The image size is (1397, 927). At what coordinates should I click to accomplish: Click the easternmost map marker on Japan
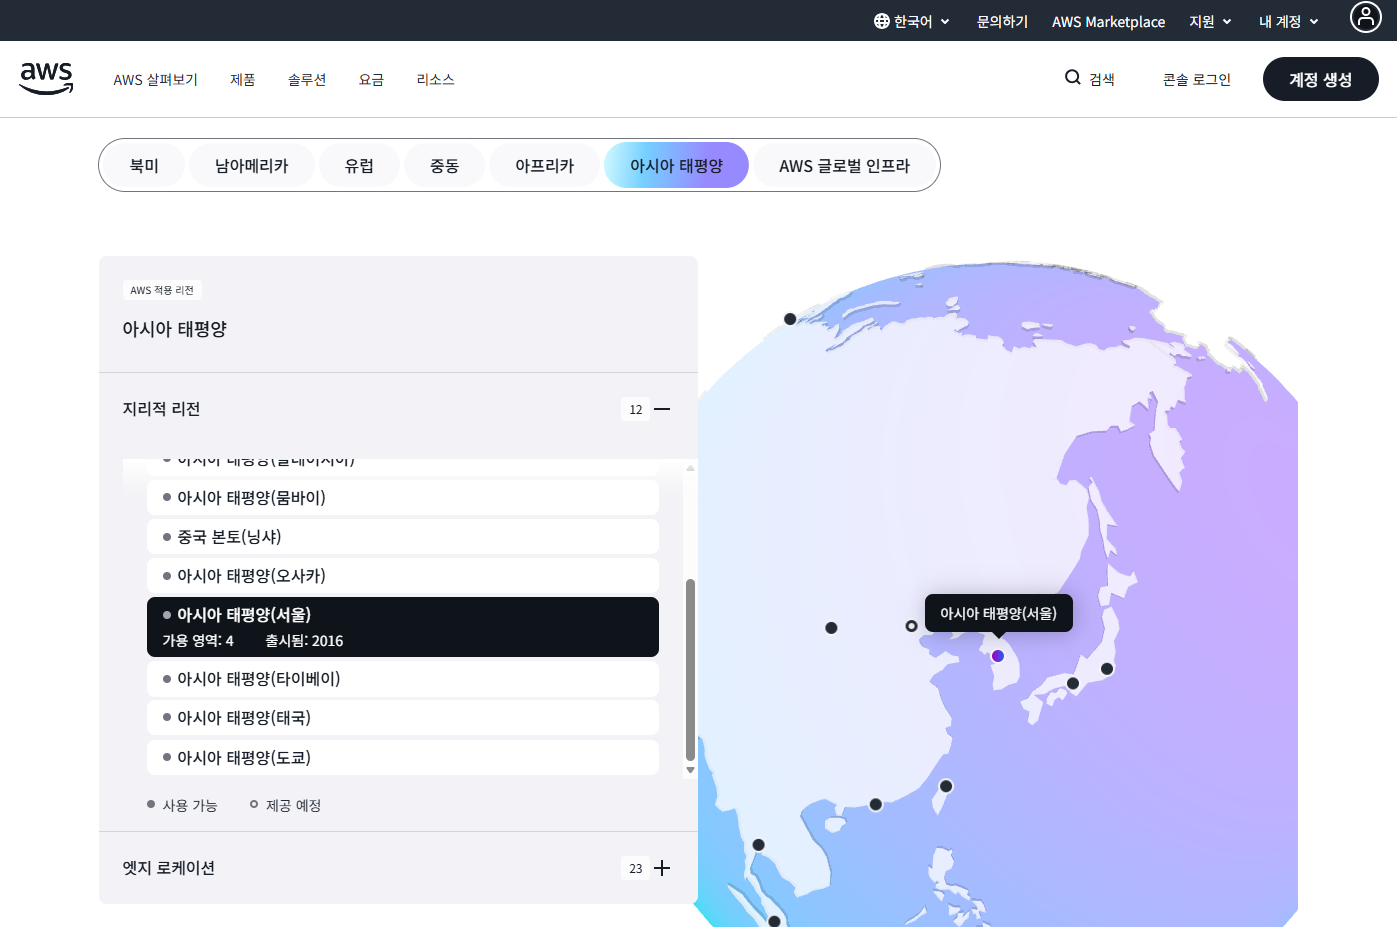[x=1107, y=669]
